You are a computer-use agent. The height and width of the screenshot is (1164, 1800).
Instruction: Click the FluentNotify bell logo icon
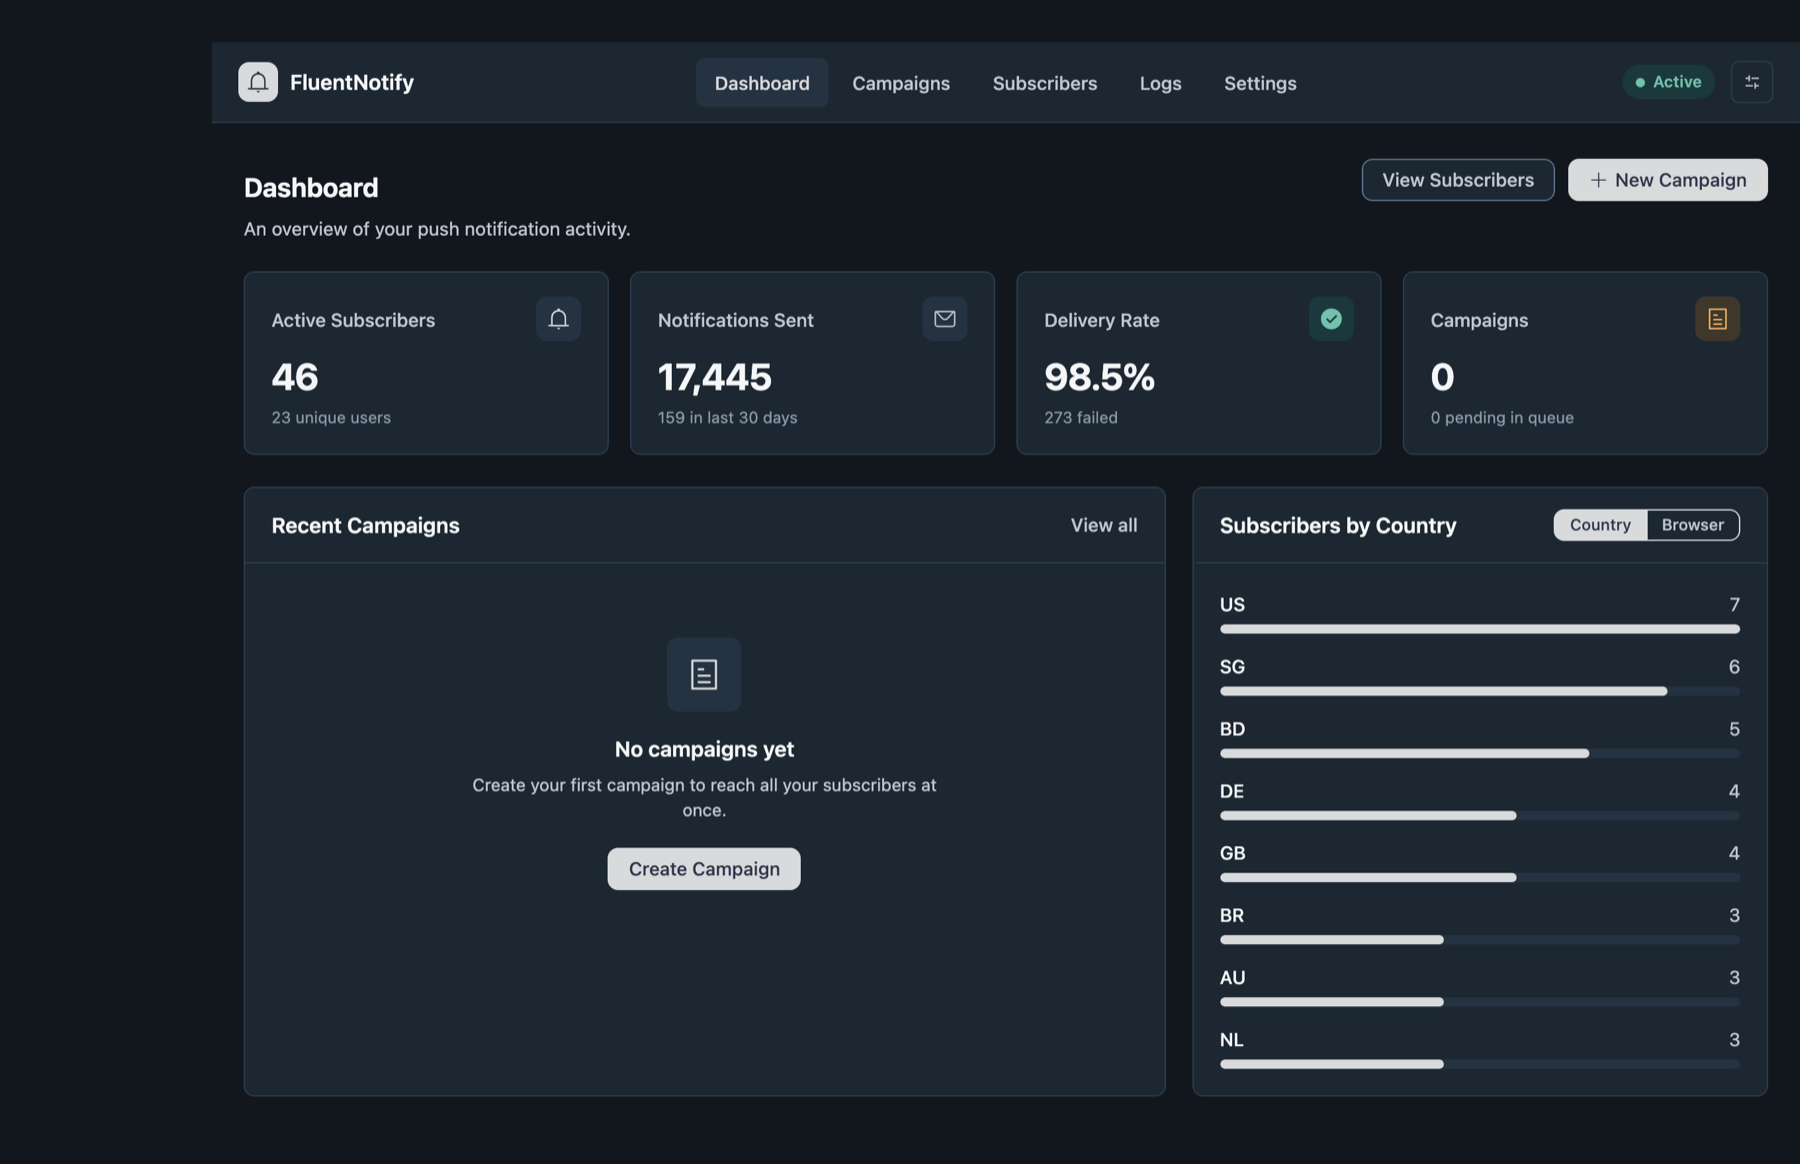pyautogui.click(x=258, y=82)
